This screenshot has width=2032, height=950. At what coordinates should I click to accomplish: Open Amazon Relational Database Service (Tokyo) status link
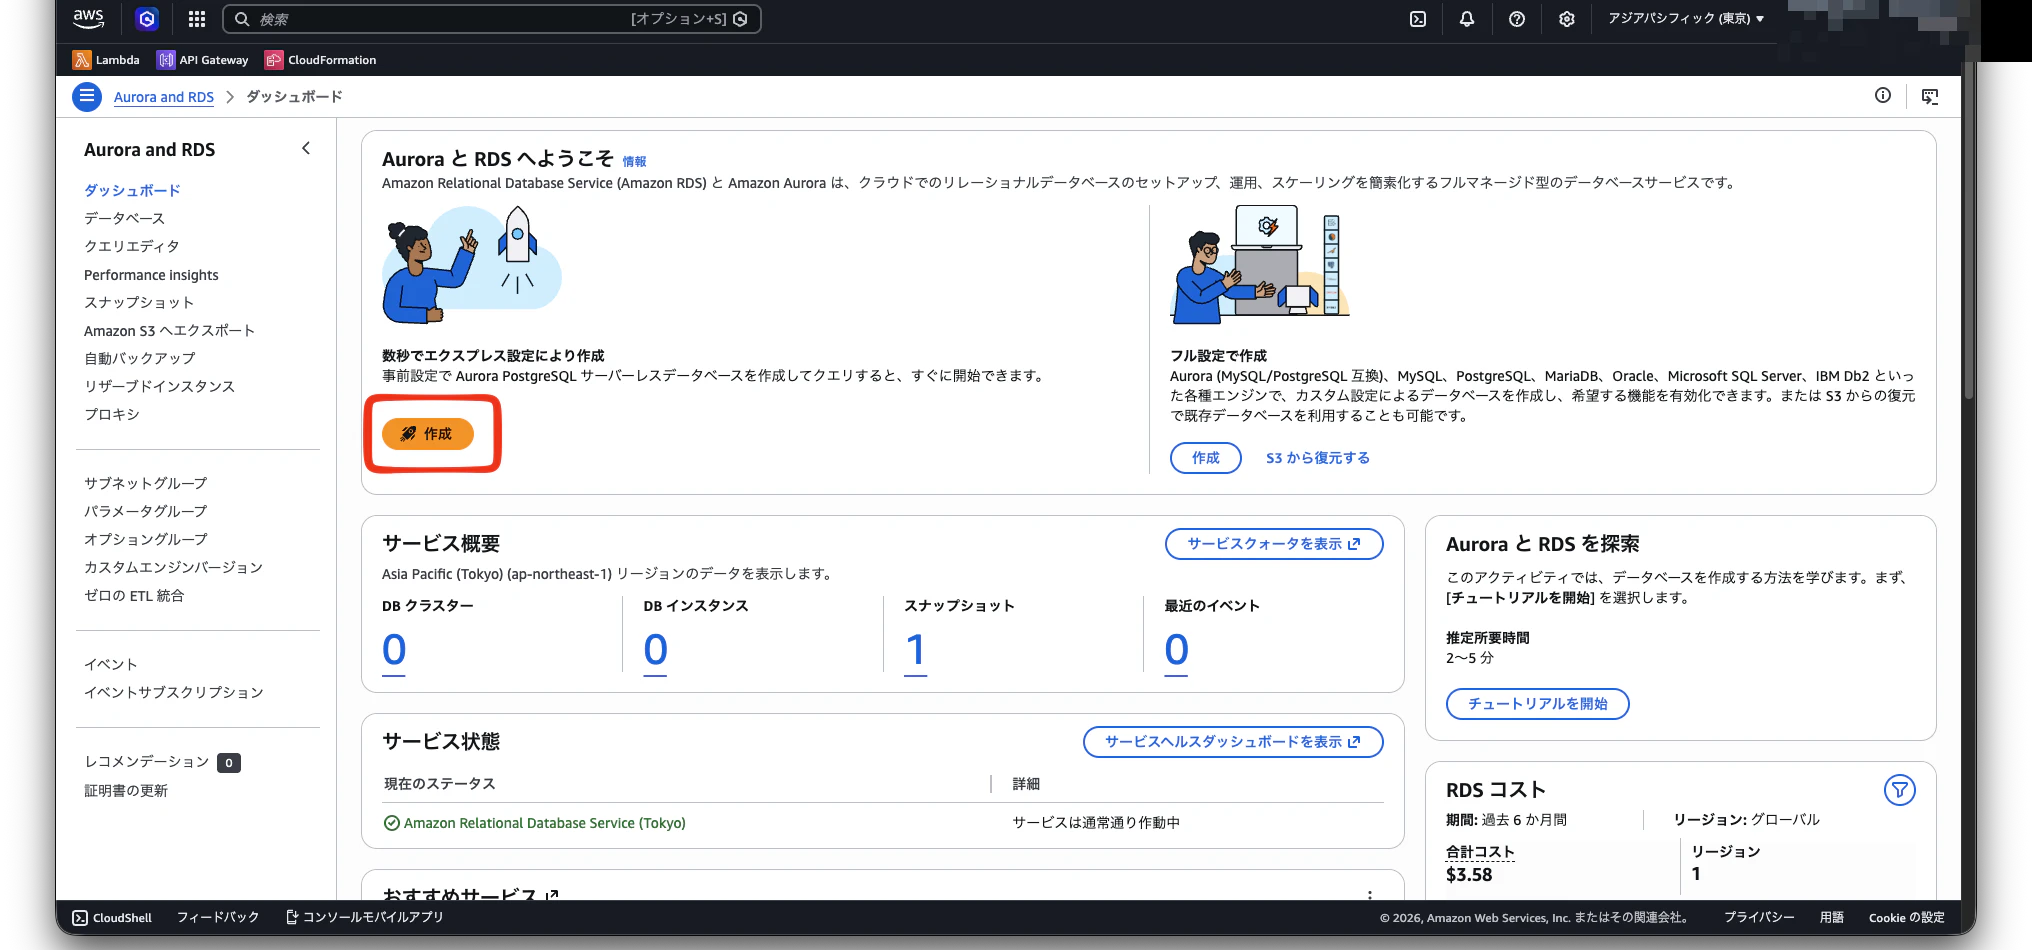point(544,823)
